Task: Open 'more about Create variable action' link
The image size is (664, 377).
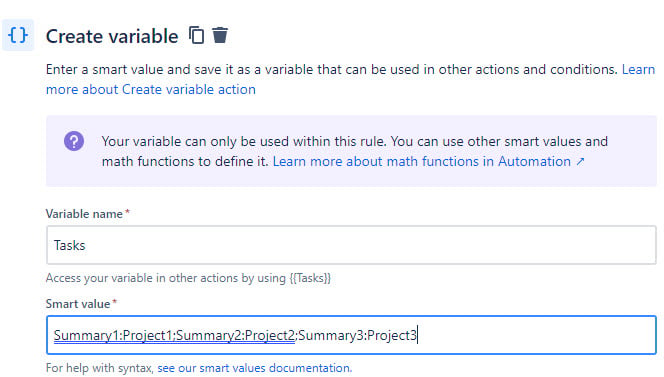Action: pyautogui.click(x=151, y=89)
